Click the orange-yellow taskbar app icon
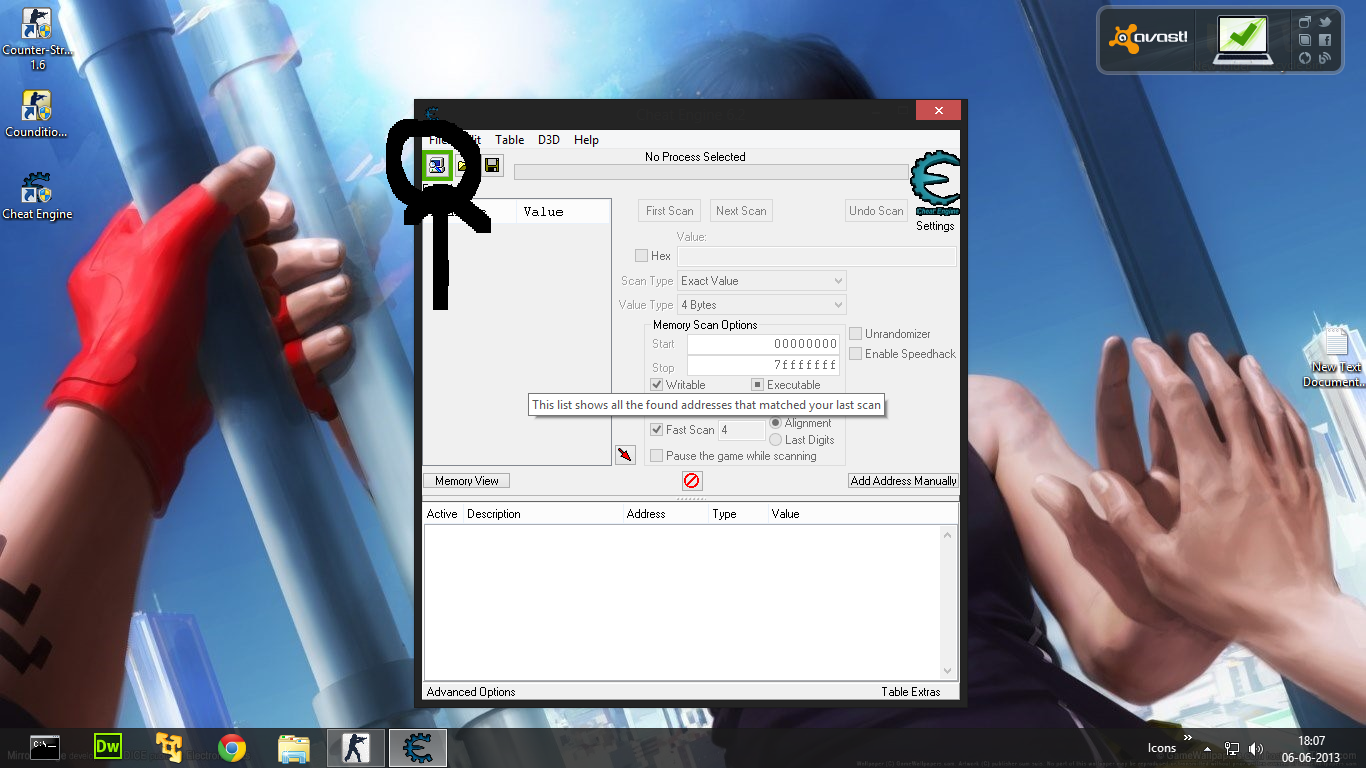 [x=169, y=748]
